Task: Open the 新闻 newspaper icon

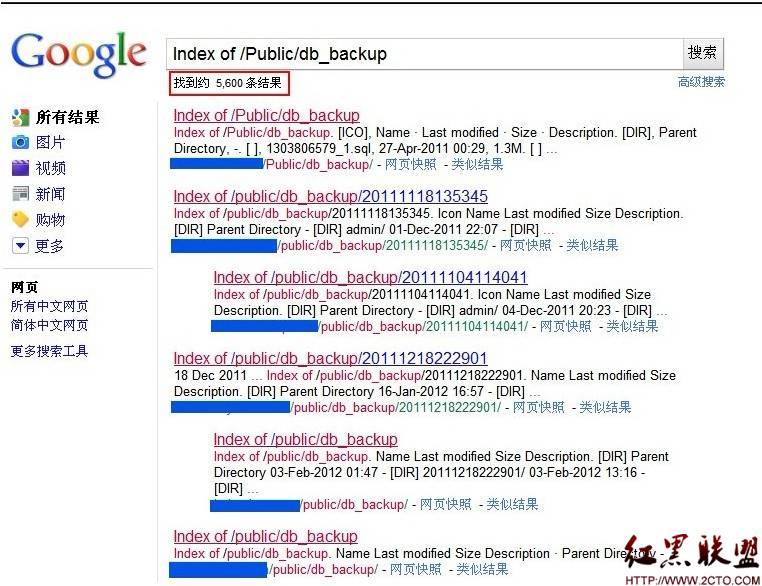Action: tap(20, 194)
